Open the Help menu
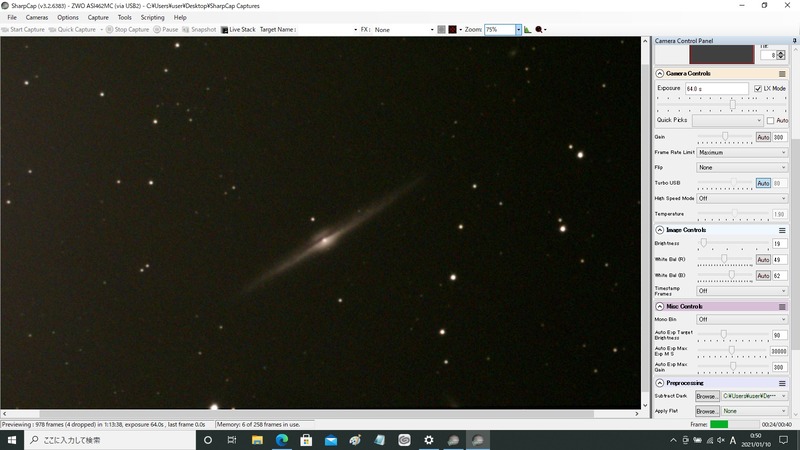The width and height of the screenshot is (800, 450). point(180,17)
